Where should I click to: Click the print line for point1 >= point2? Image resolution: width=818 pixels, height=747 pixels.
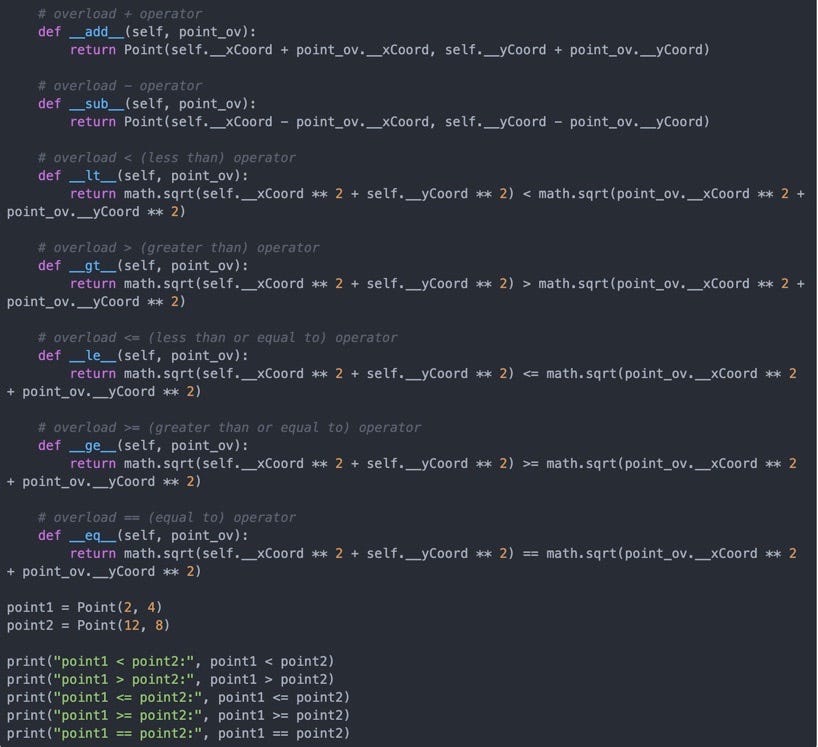(178, 716)
